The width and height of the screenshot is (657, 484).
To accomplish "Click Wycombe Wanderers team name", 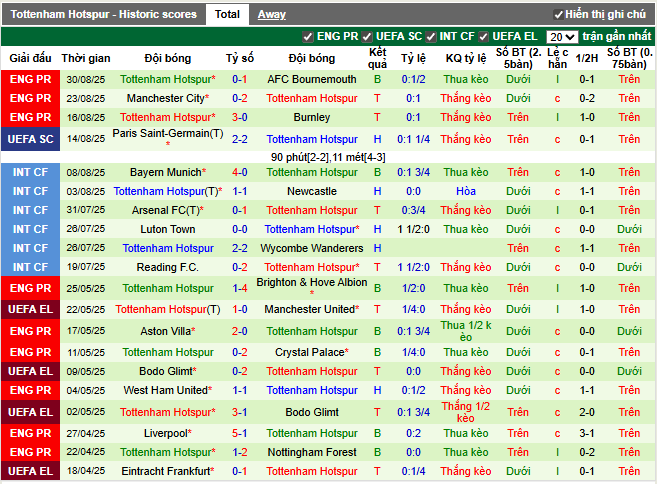I will pos(312,248).
